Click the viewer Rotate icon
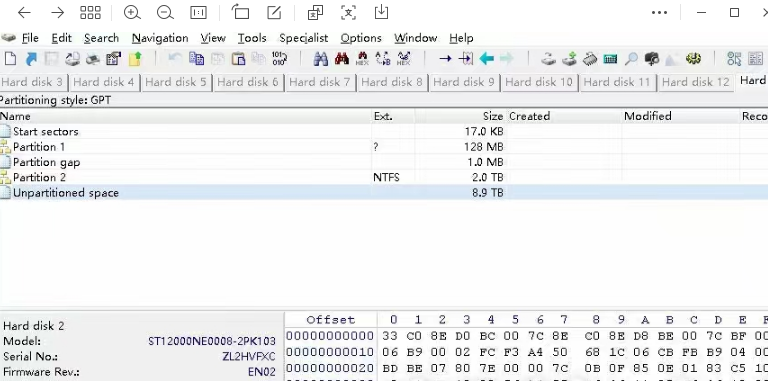 (240, 12)
